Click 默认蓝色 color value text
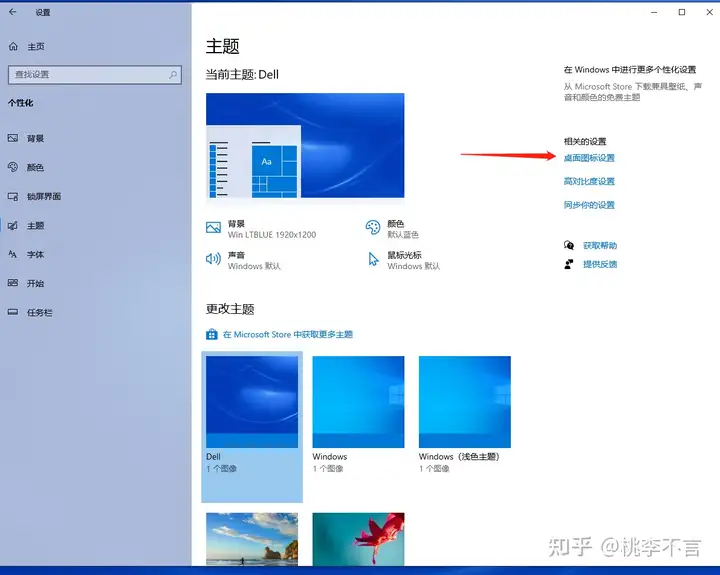This screenshot has width=720, height=575. coord(403,235)
